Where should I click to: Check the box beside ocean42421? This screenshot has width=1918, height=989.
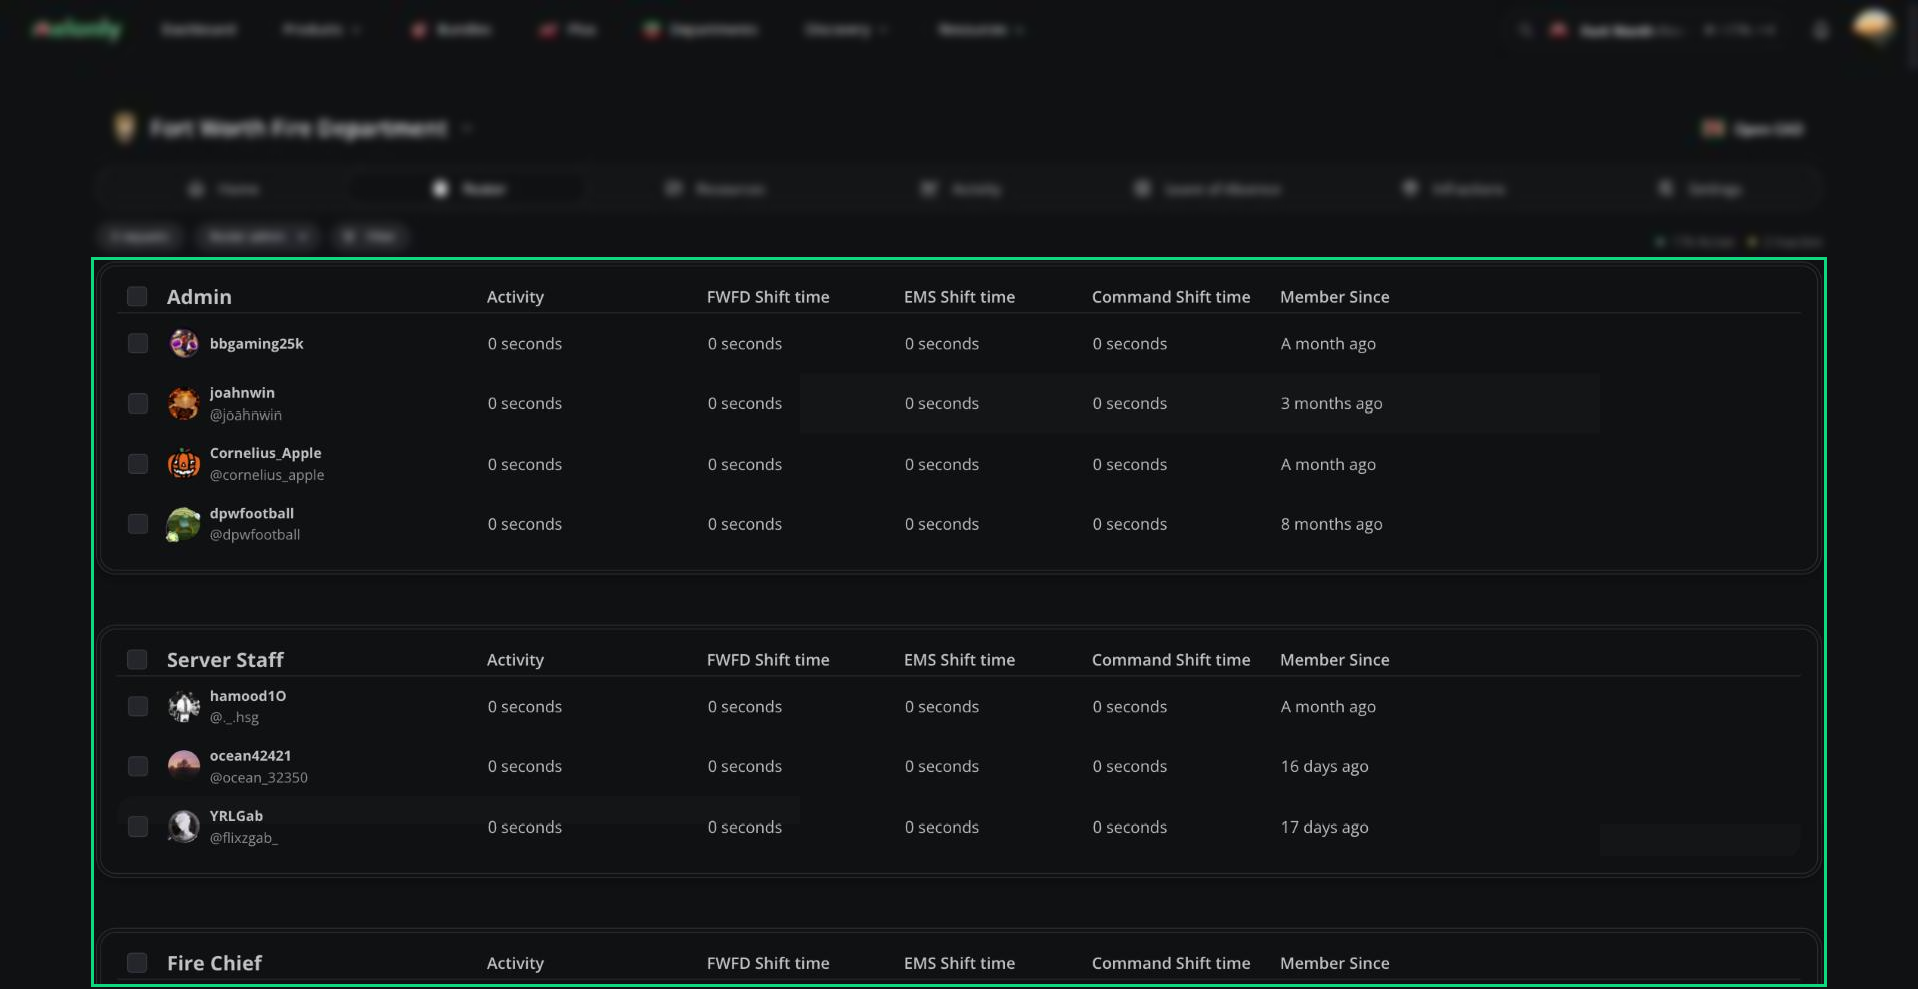pyautogui.click(x=138, y=766)
